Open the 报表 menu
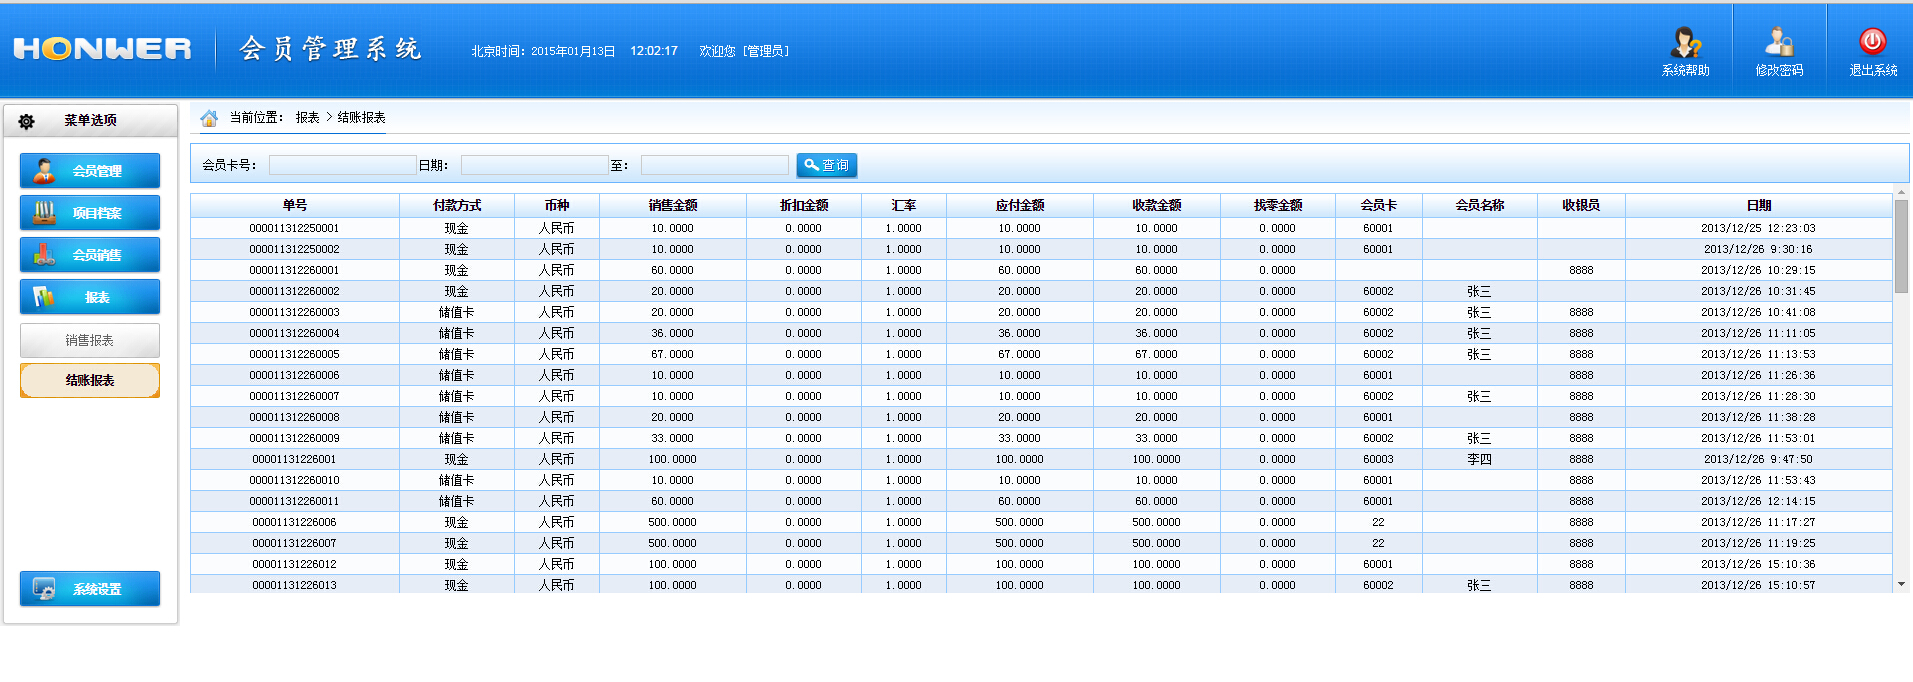This screenshot has width=1913, height=682. [x=90, y=297]
